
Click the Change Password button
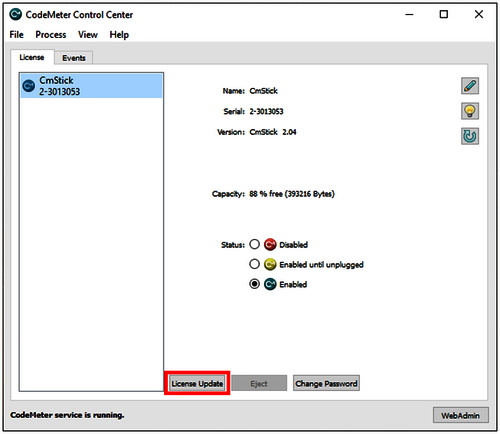click(326, 383)
